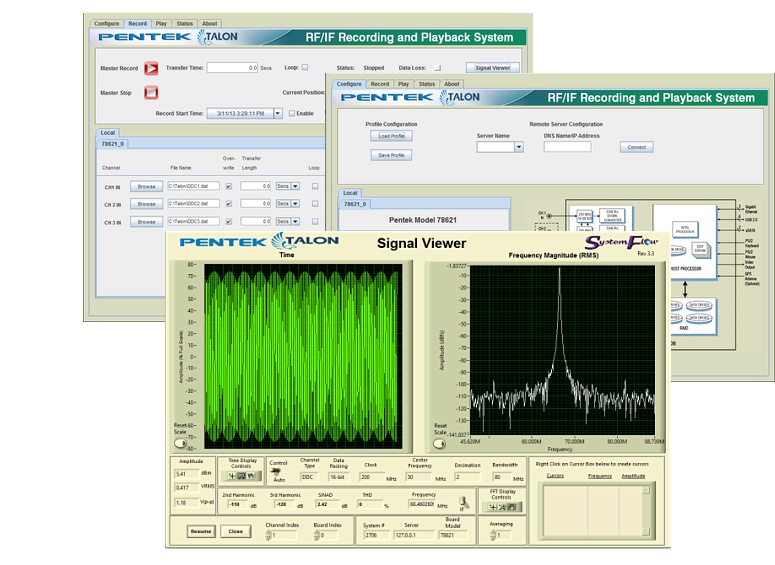Flip the Control Auto lever switch

(275, 472)
